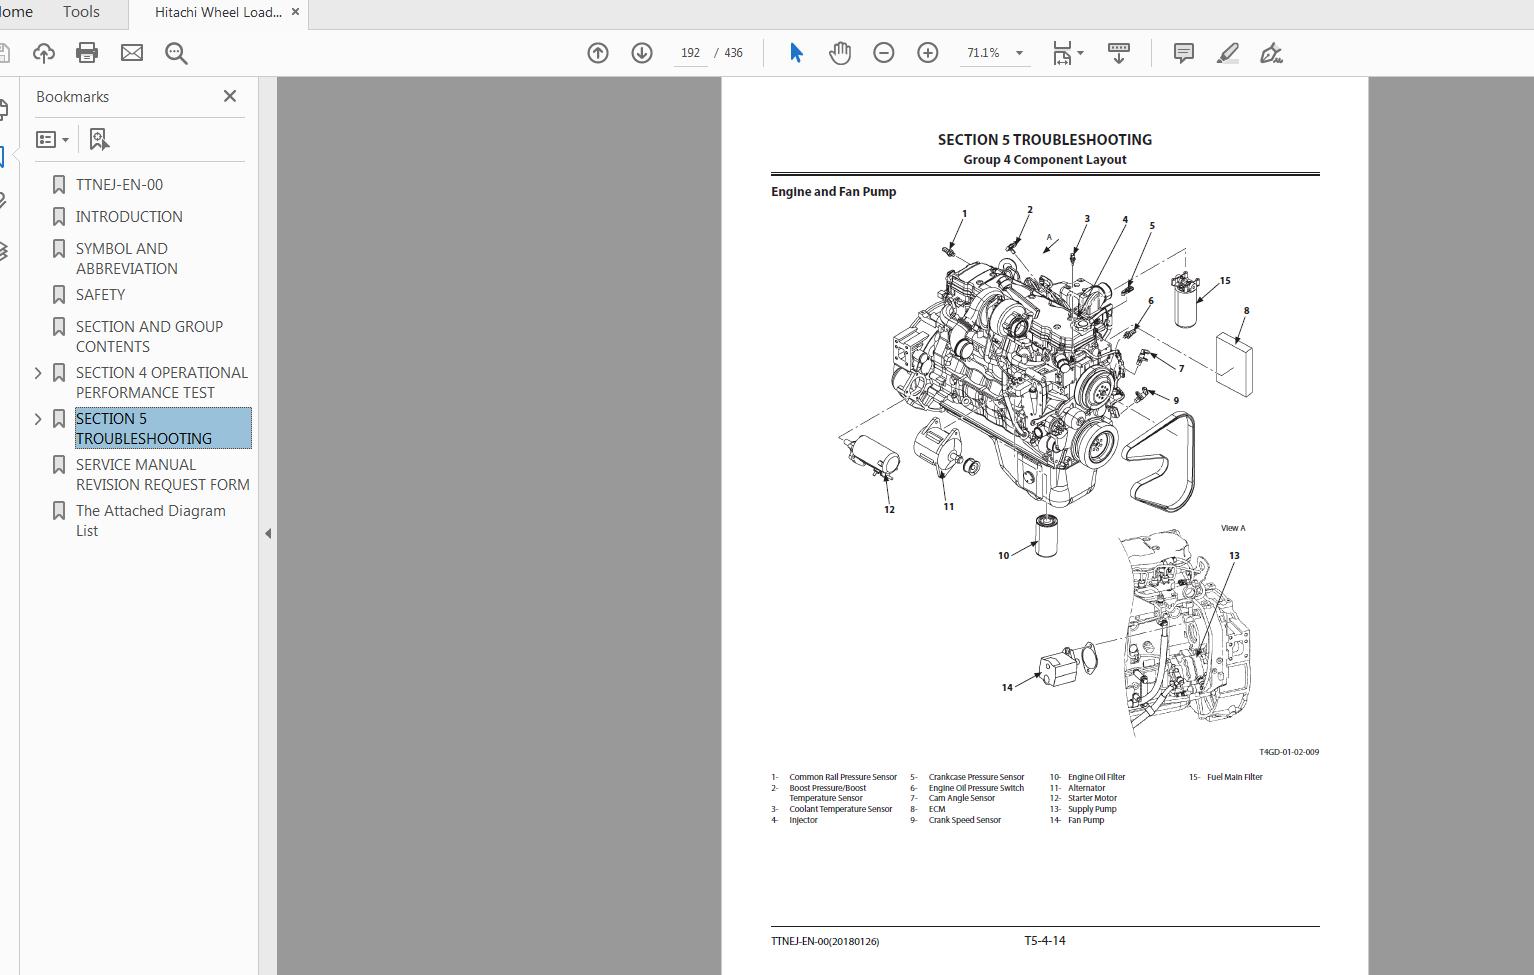Open the SECTION AND GROUP CONTENTS bookmark
The height and width of the screenshot is (975, 1534).
(149, 337)
